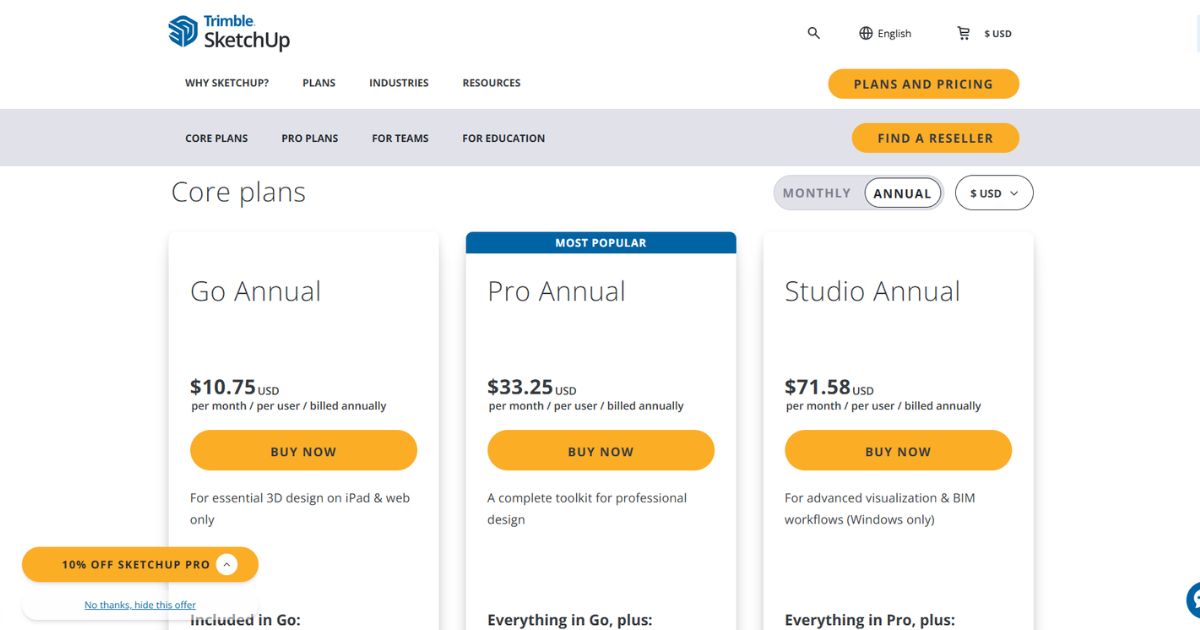This screenshot has width=1200, height=630.
Task: Select the Annual billing option
Action: pos(903,193)
